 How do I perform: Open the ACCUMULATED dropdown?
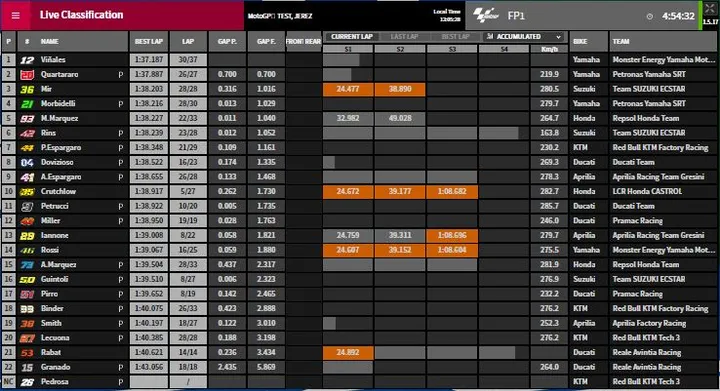525,37
